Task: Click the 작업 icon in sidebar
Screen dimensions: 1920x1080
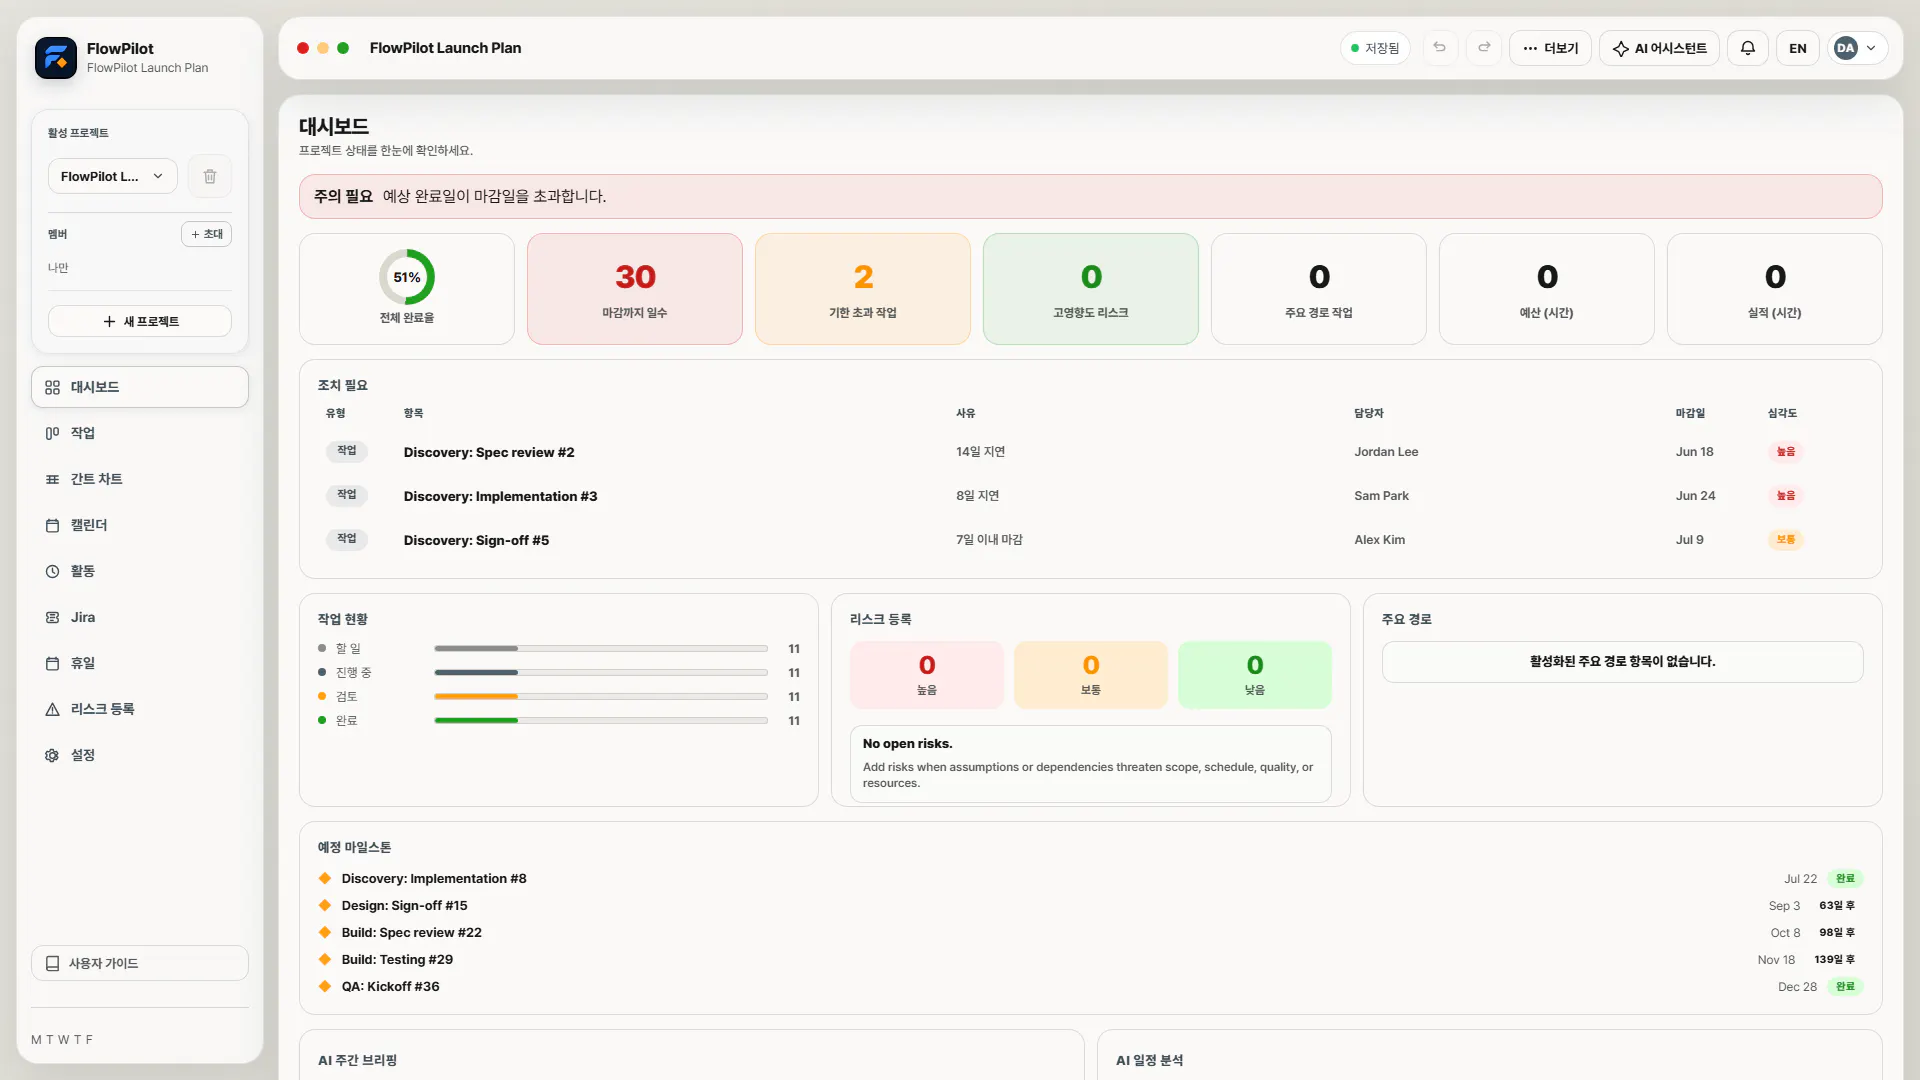Action: 52,433
